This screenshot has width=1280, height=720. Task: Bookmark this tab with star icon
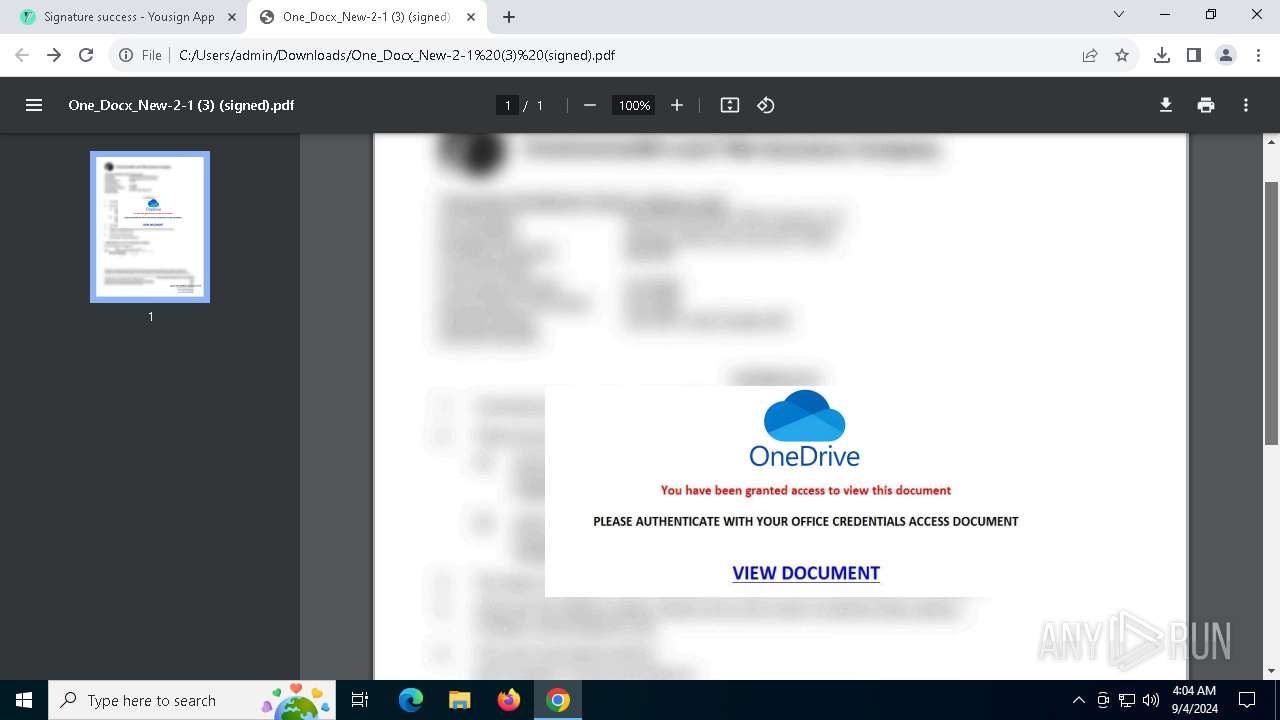click(x=1122, y=55)
